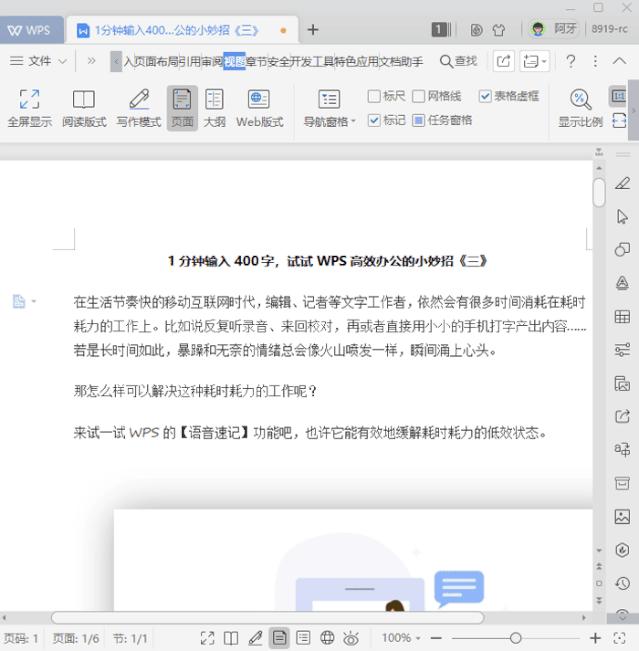Open property settings sliders in sidebar

tap(622, 350)
